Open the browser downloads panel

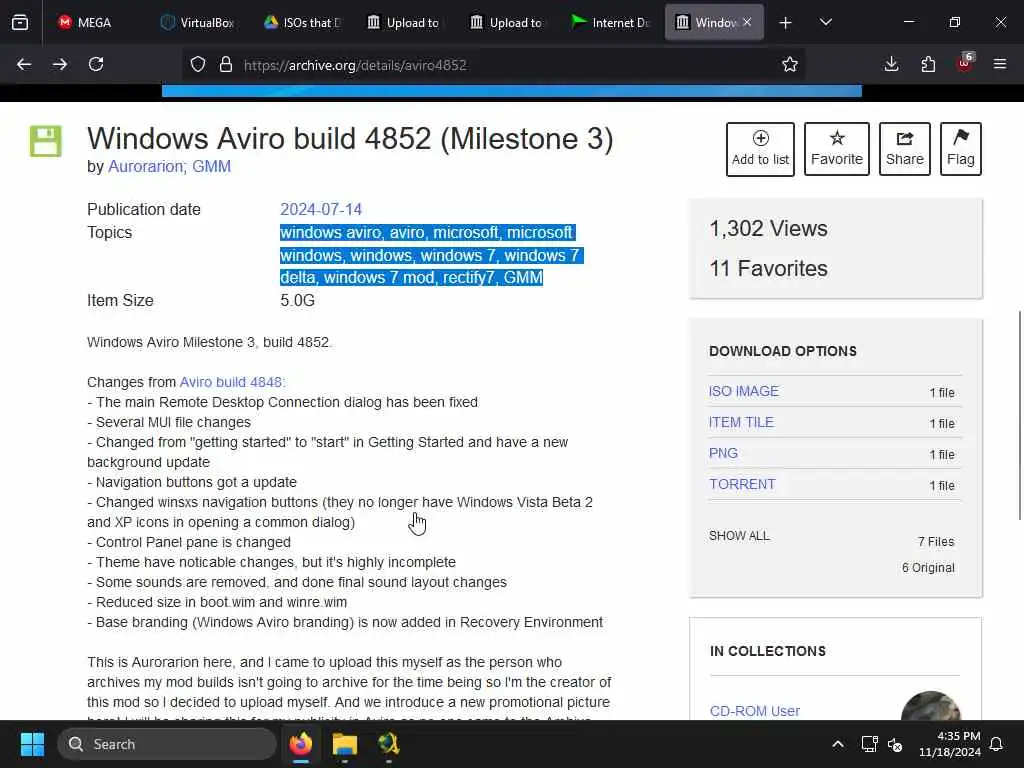pyautogui.click(x=891, y=65)
